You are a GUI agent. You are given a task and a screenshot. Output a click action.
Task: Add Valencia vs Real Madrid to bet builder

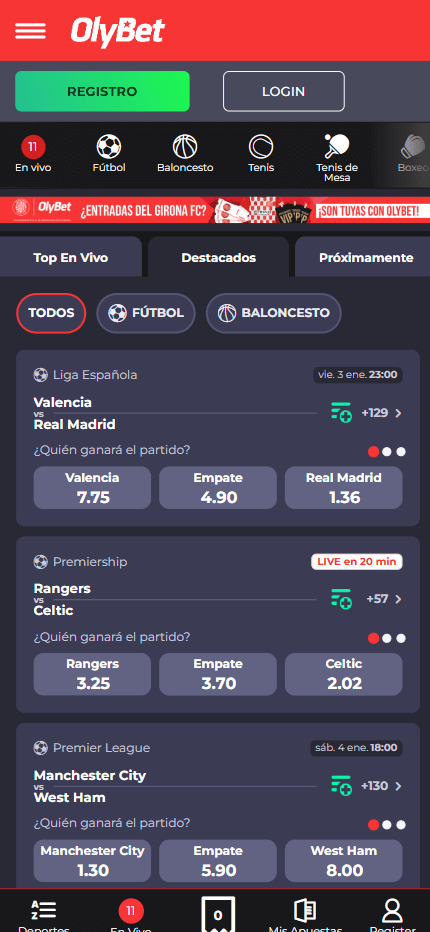point(341,413)
